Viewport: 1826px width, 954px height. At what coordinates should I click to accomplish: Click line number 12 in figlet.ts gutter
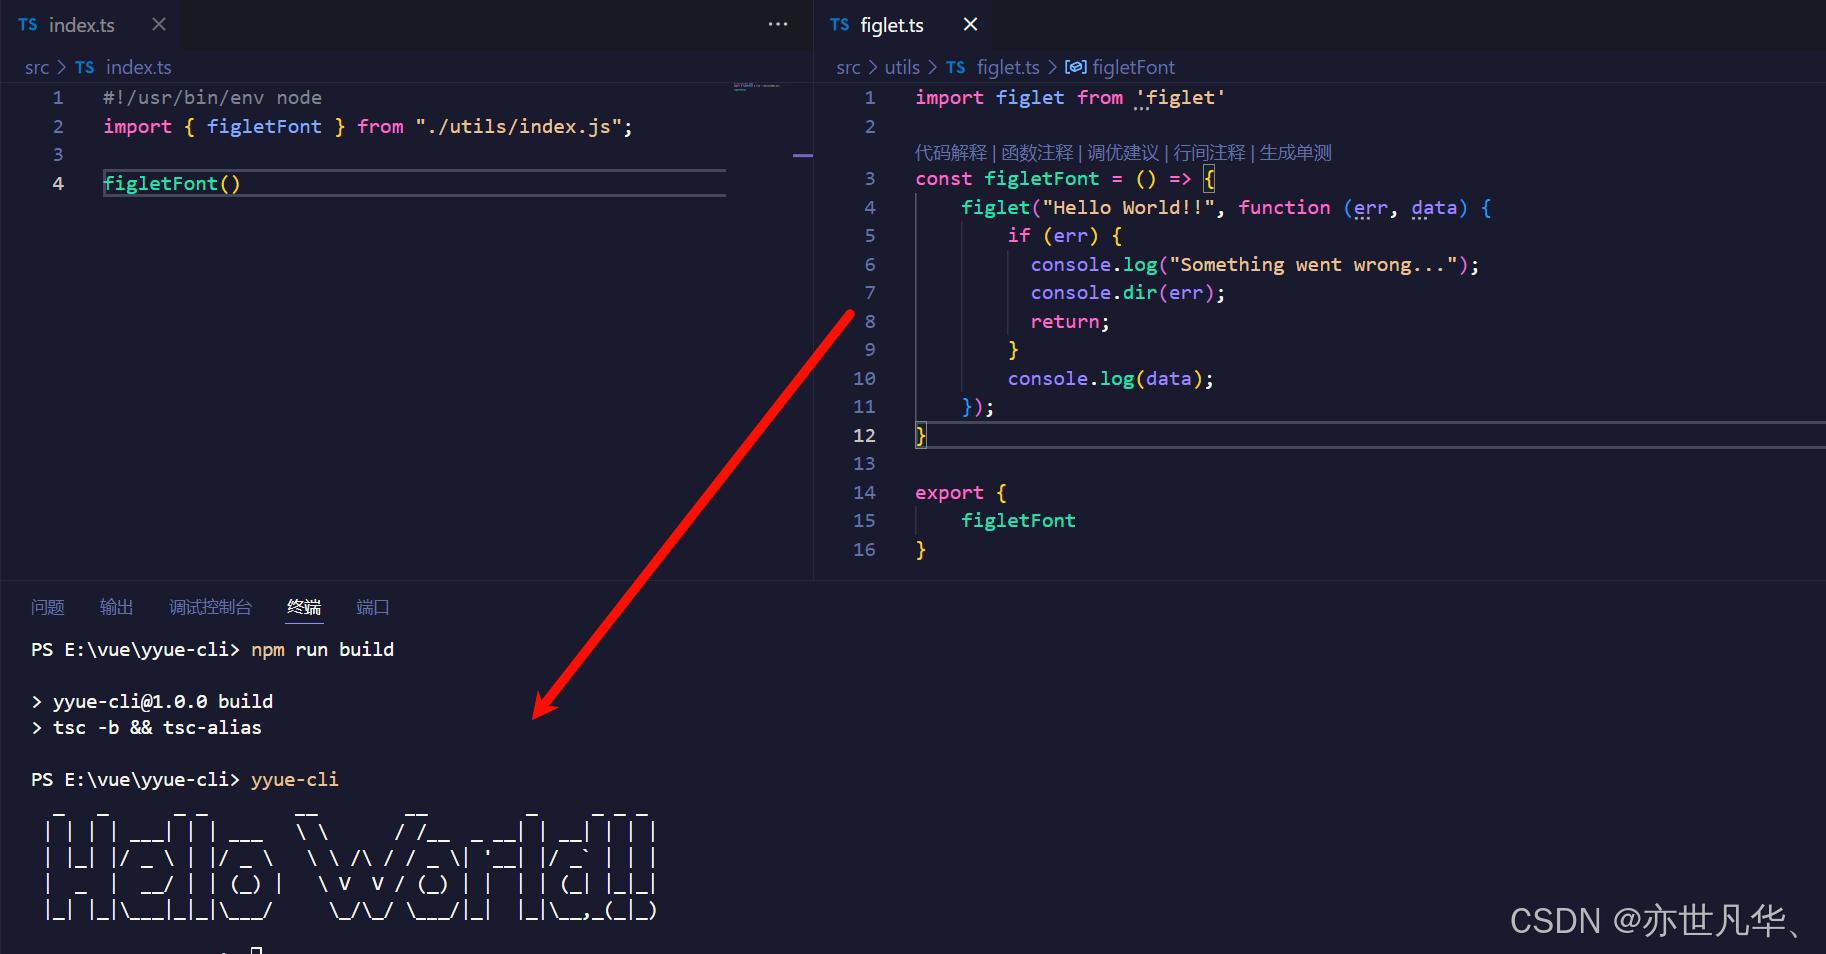864,436
